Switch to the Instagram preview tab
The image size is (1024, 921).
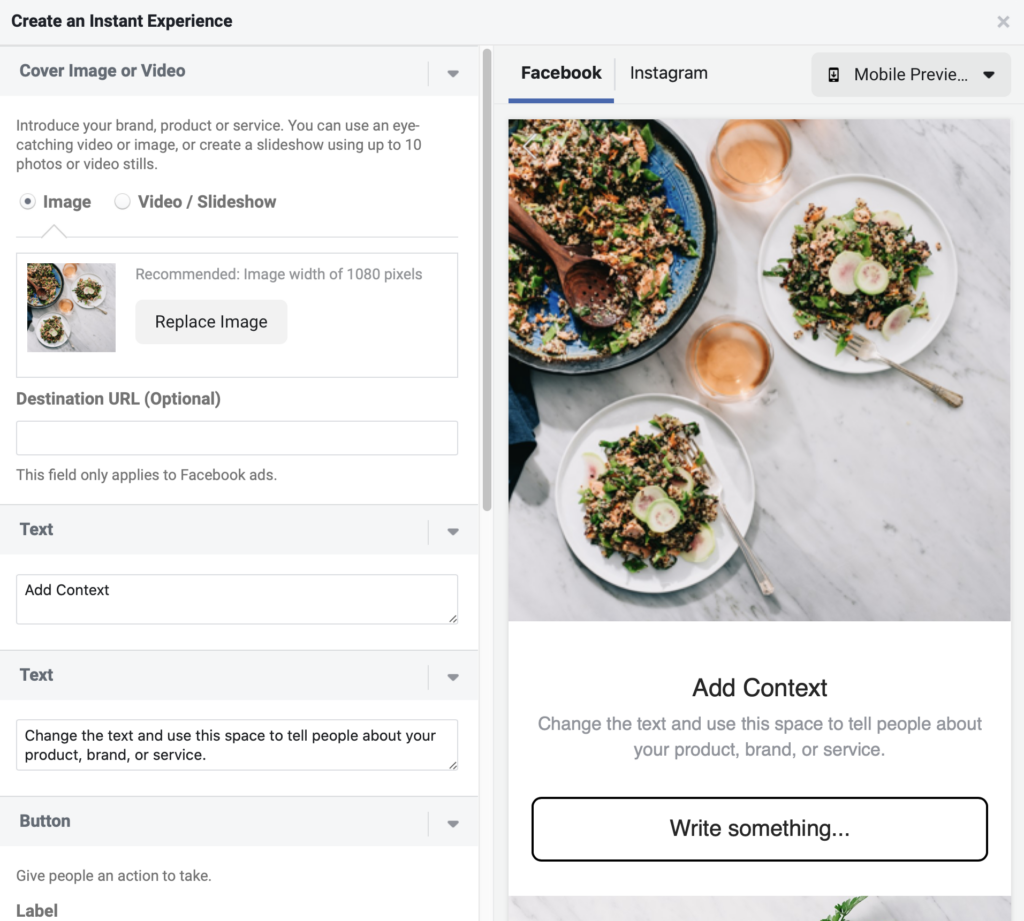668,73
